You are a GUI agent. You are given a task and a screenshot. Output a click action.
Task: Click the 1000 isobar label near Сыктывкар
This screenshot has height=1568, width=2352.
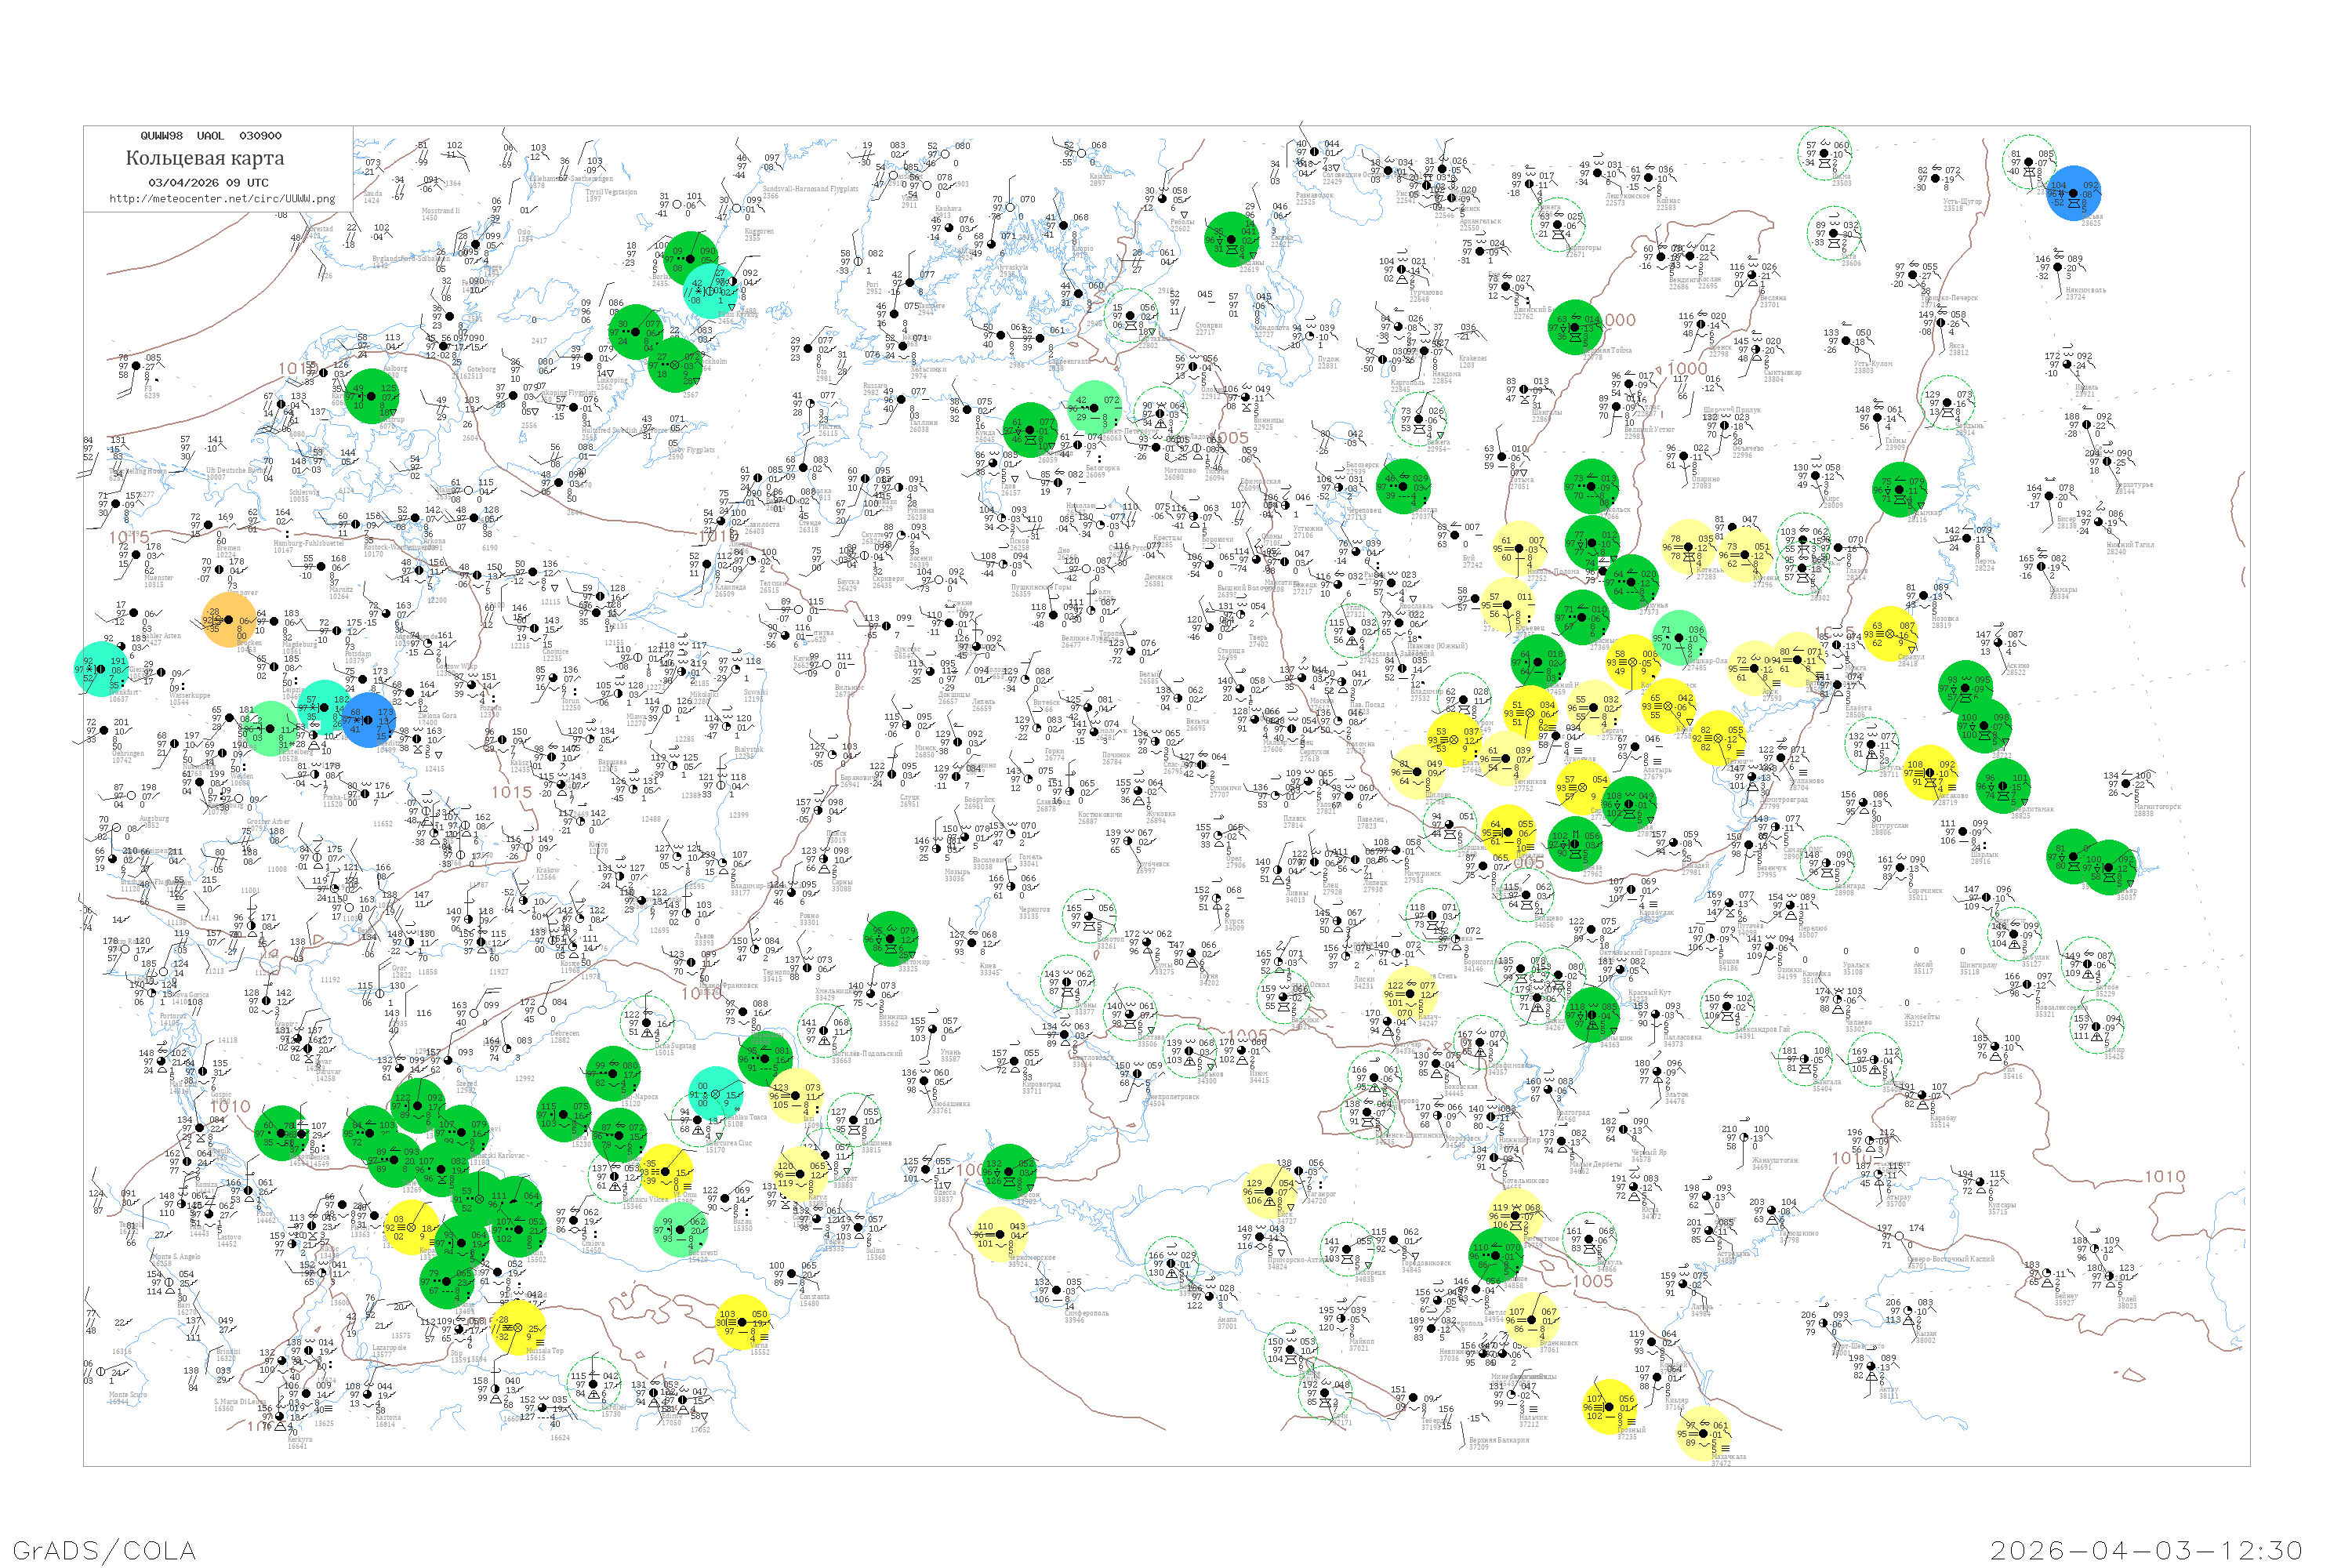pyautogui.click(x=1687, y=369)
